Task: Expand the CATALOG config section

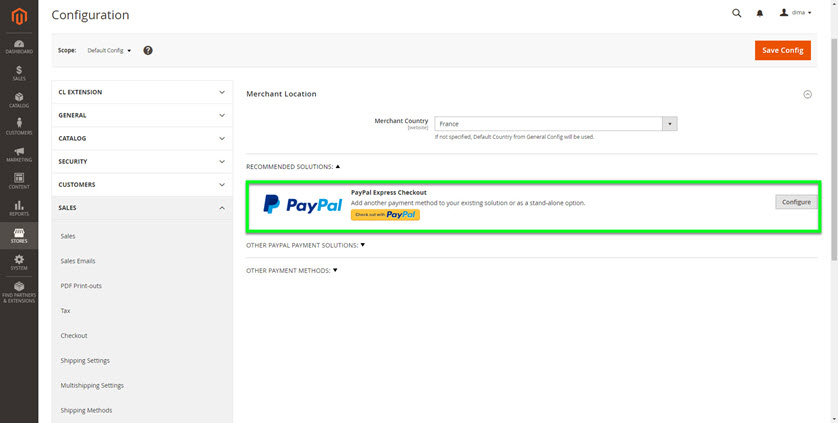Action: pos(142,138)
